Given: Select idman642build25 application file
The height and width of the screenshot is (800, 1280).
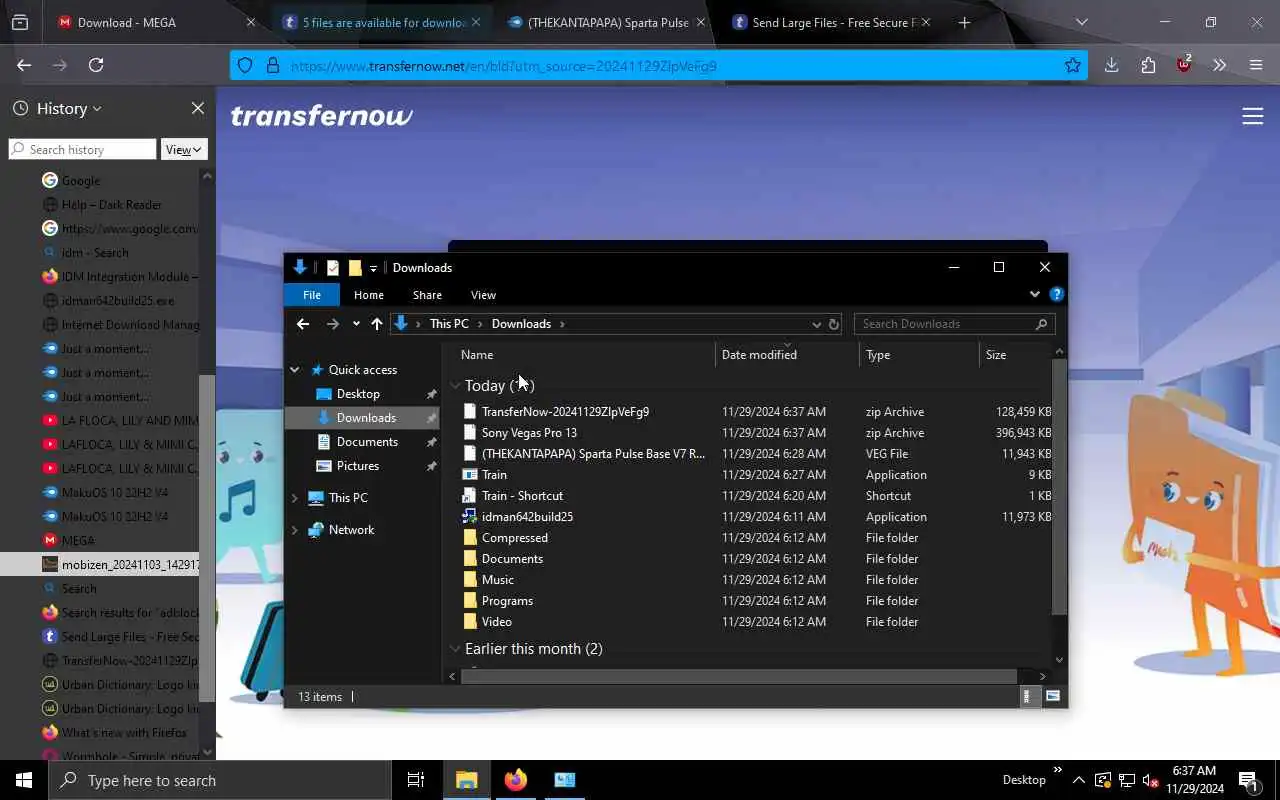Looking at the screenshot, I should pyautogui.click(x=527, y=517).
